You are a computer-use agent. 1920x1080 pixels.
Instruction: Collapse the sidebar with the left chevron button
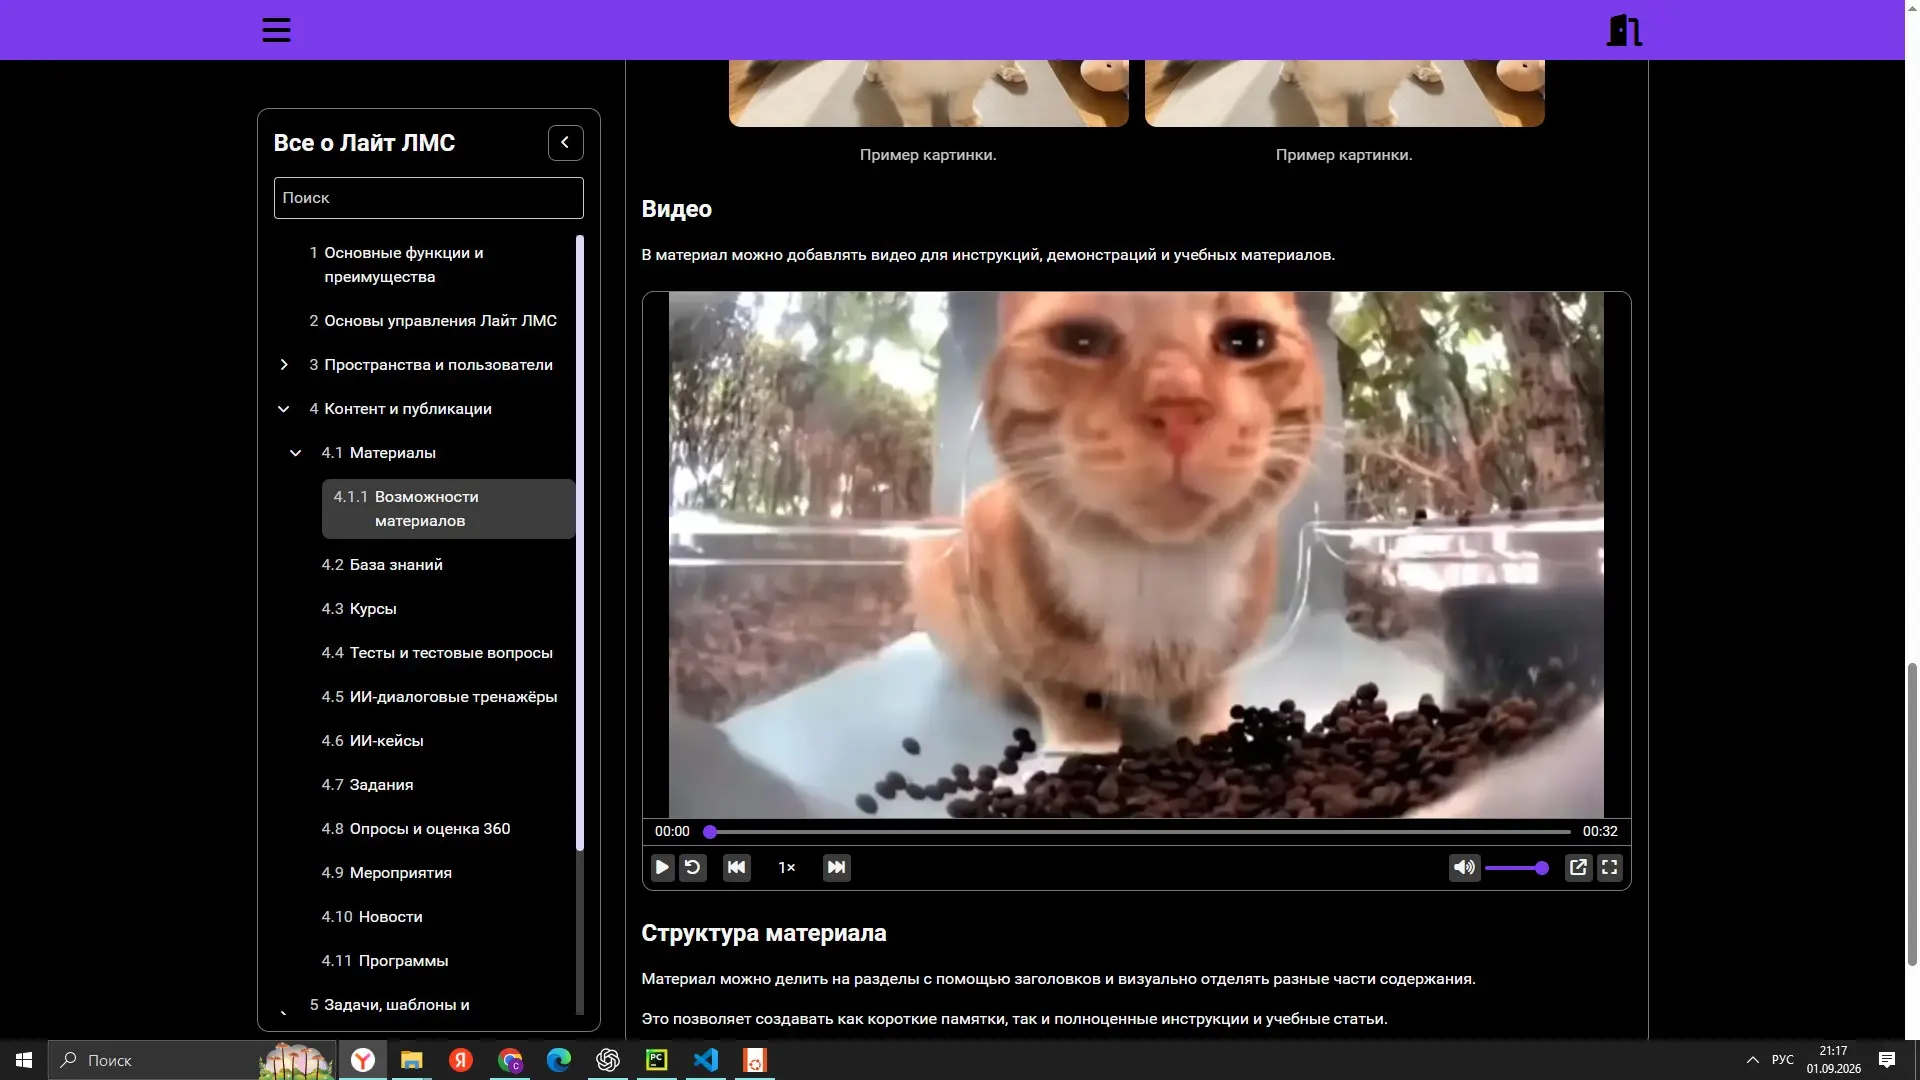point(565,143)
